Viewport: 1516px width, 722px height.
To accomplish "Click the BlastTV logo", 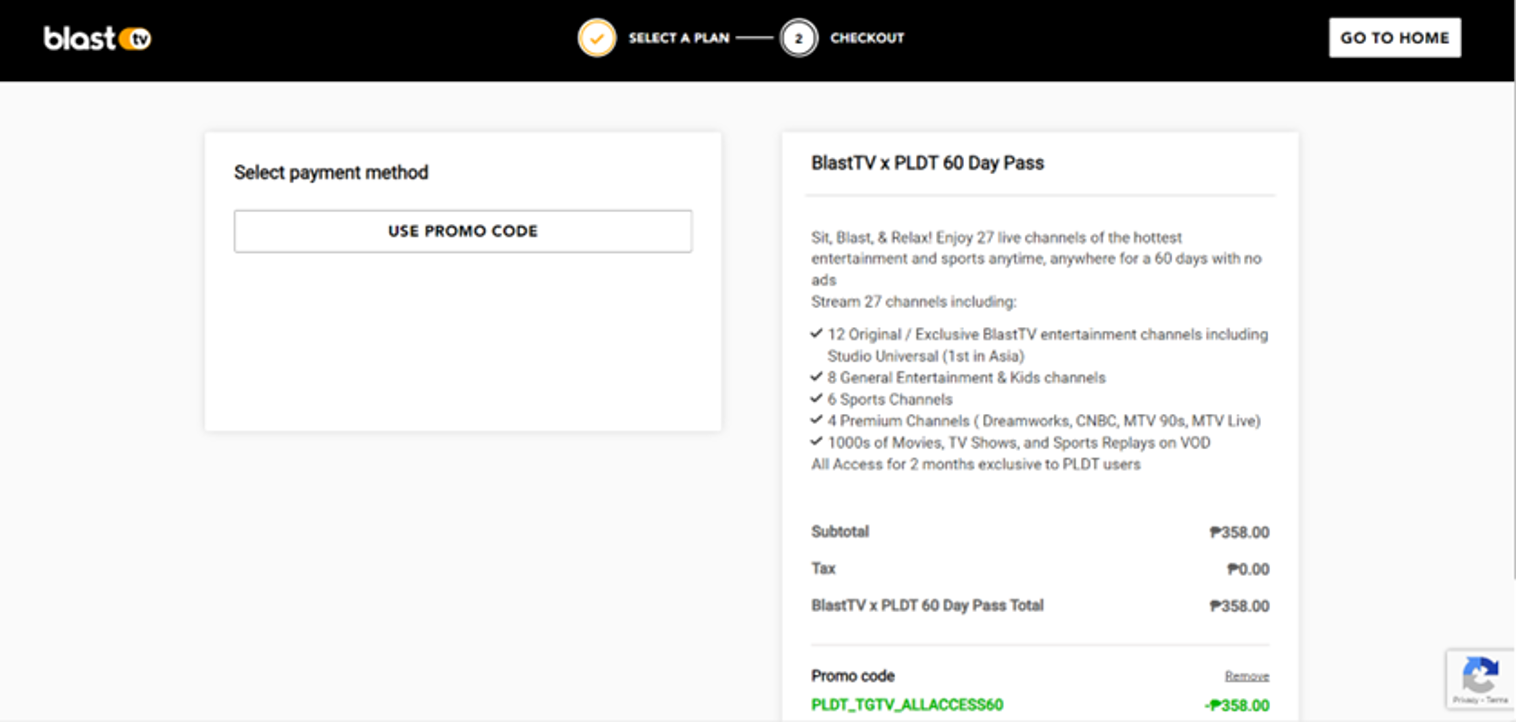I will tap(97, 38).
